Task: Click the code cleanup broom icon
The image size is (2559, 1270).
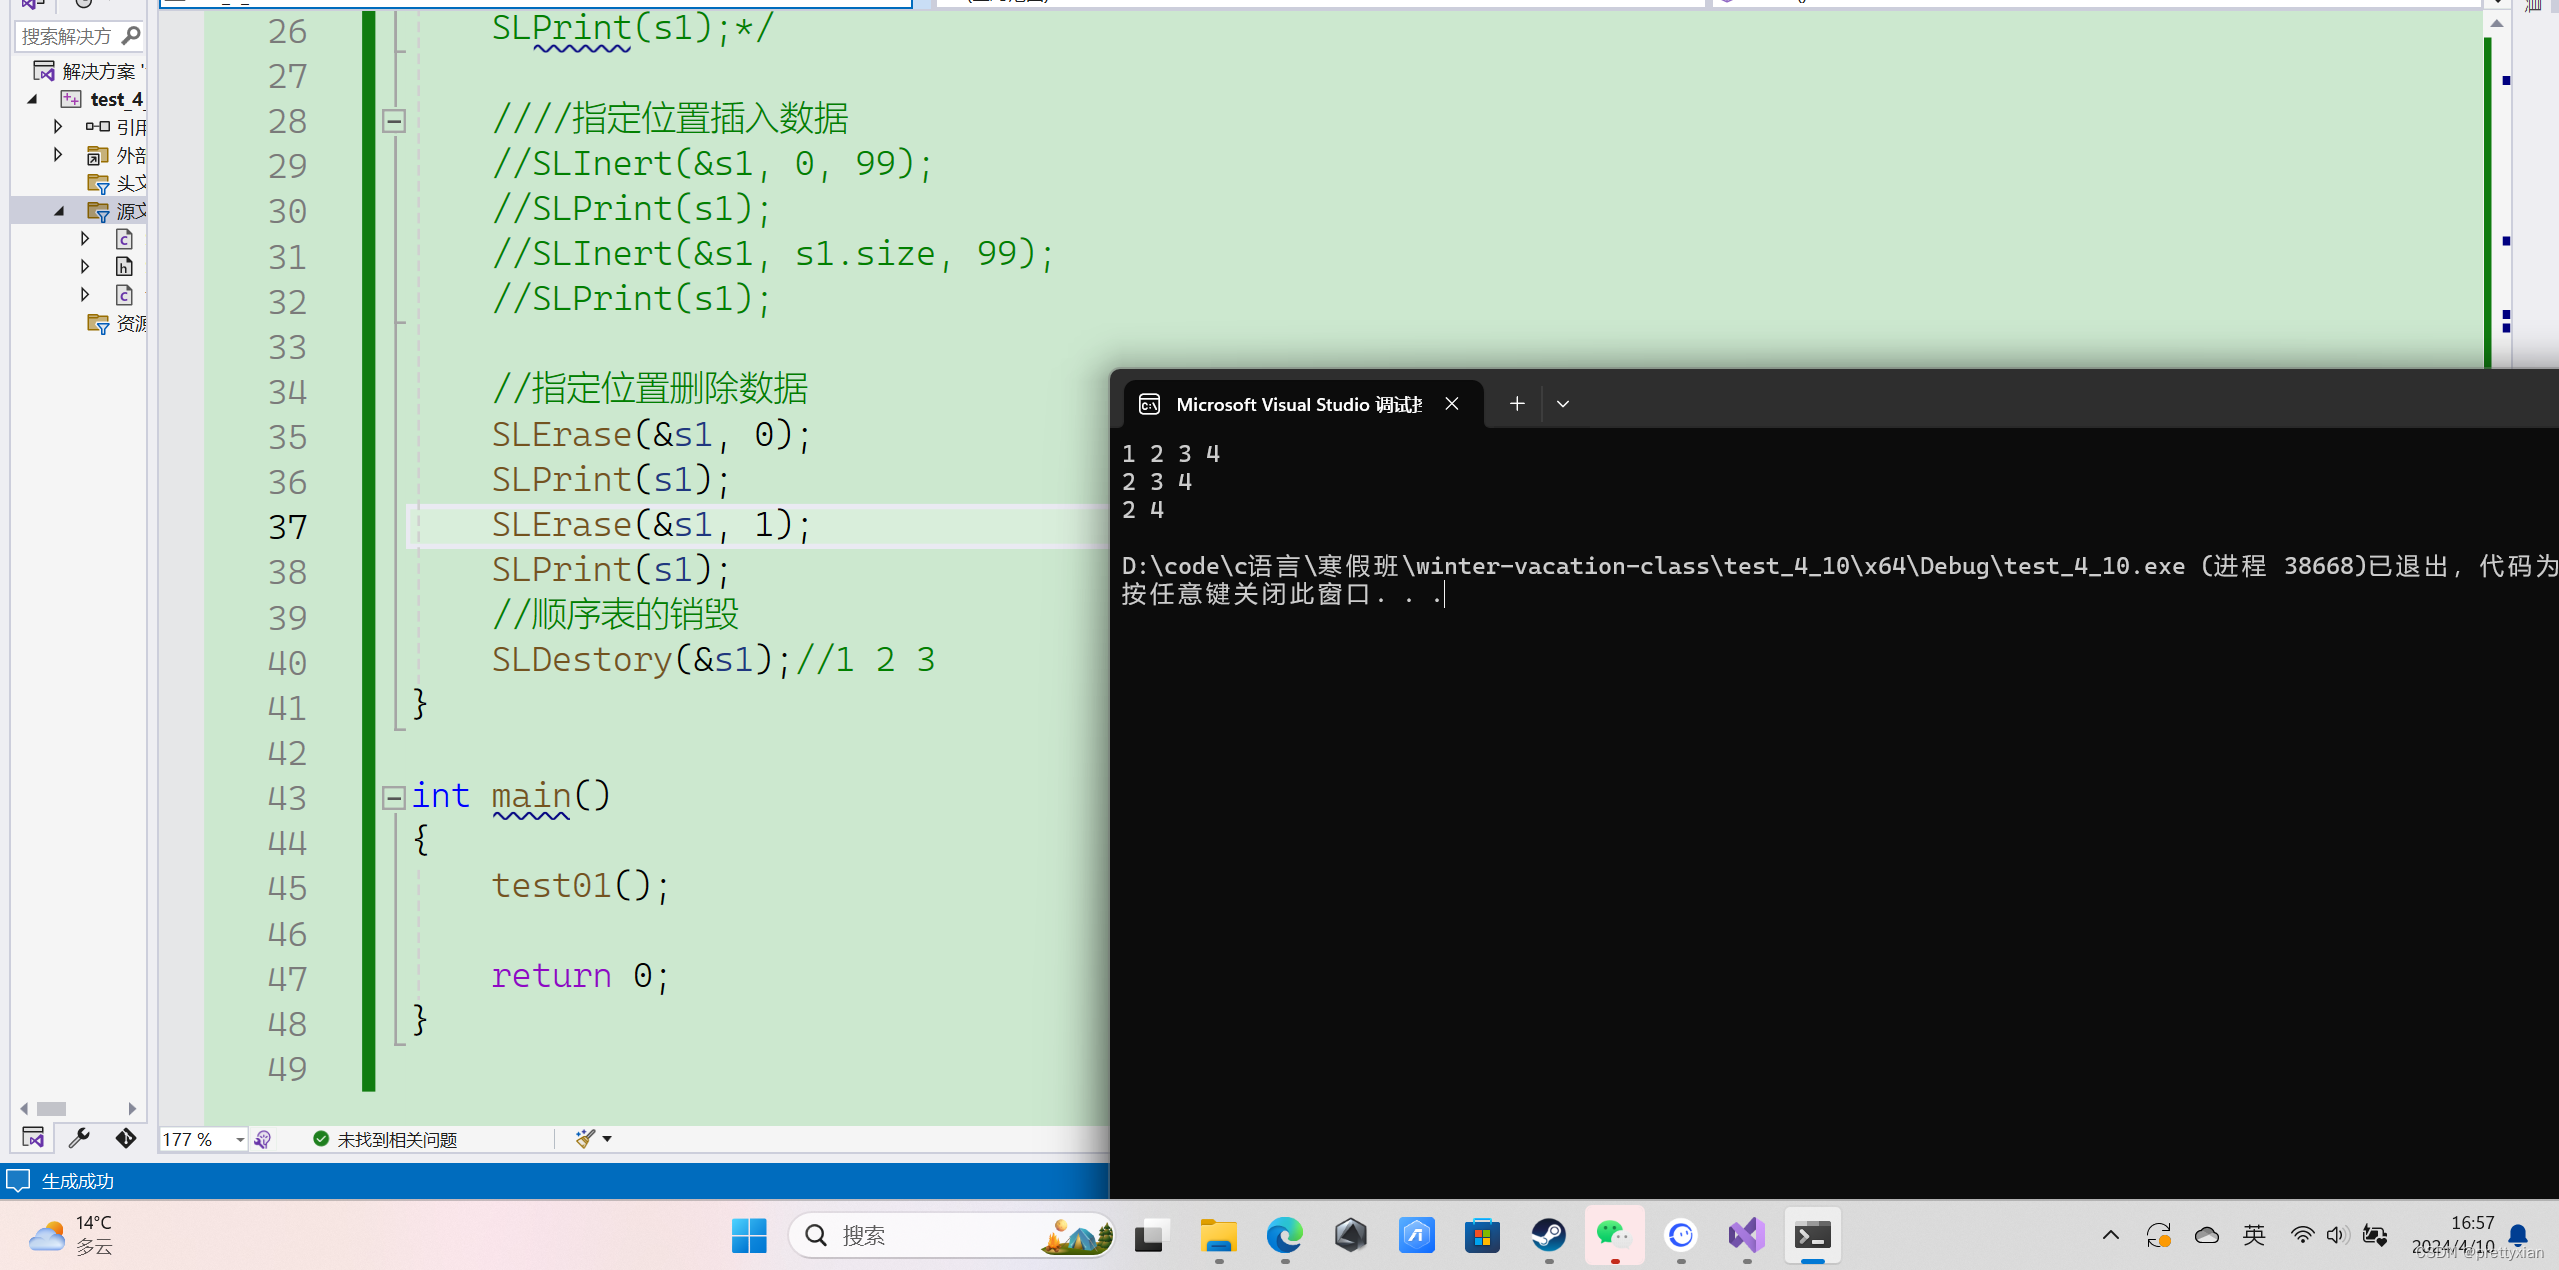Action: click(586, 1139)
